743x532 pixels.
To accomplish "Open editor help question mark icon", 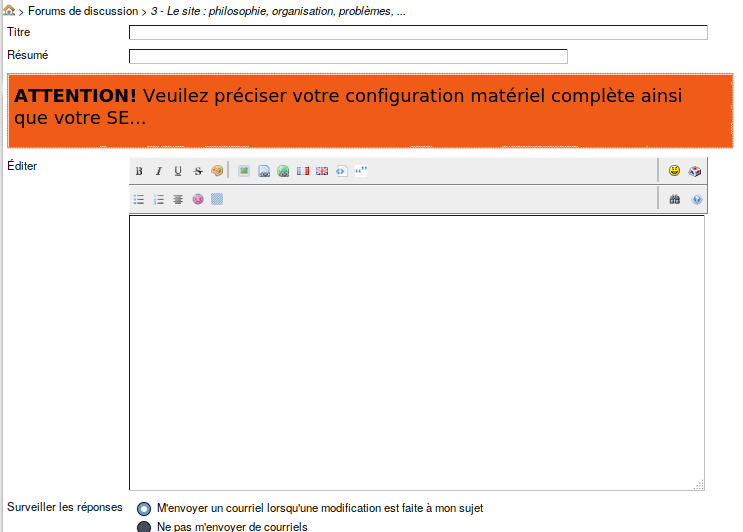I will tap(697, 199).
